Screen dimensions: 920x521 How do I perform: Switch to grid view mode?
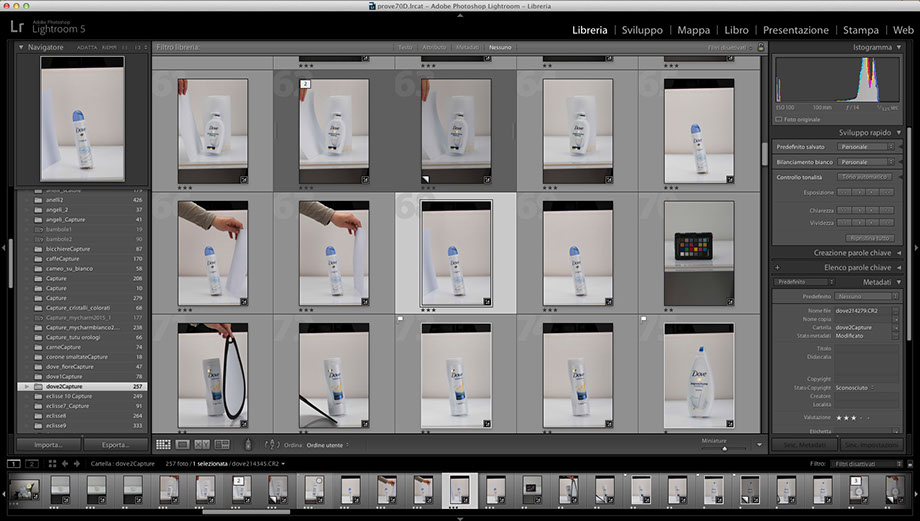point(163,445)
